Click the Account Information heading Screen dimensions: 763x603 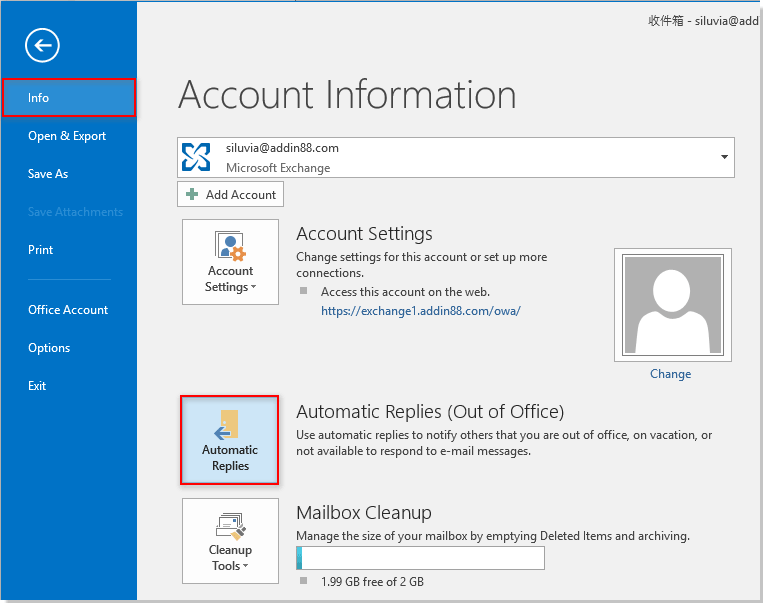(x=347, y=95)
